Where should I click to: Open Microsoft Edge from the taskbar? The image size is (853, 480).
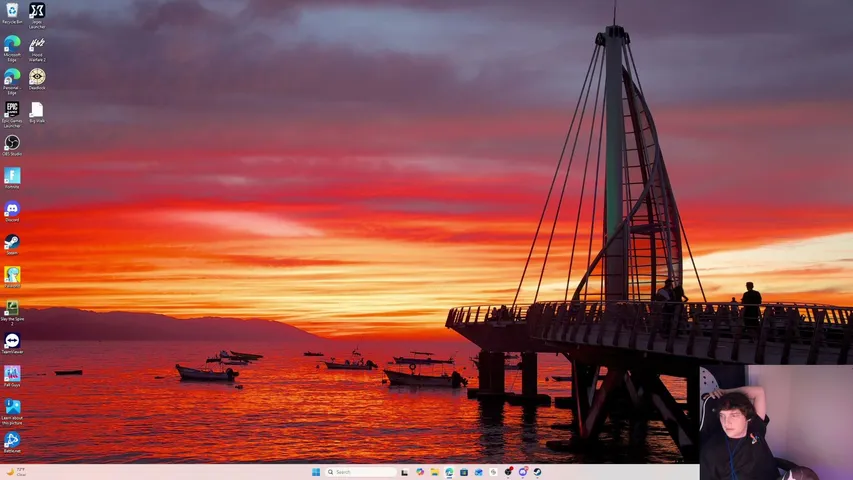click(449, 472)
